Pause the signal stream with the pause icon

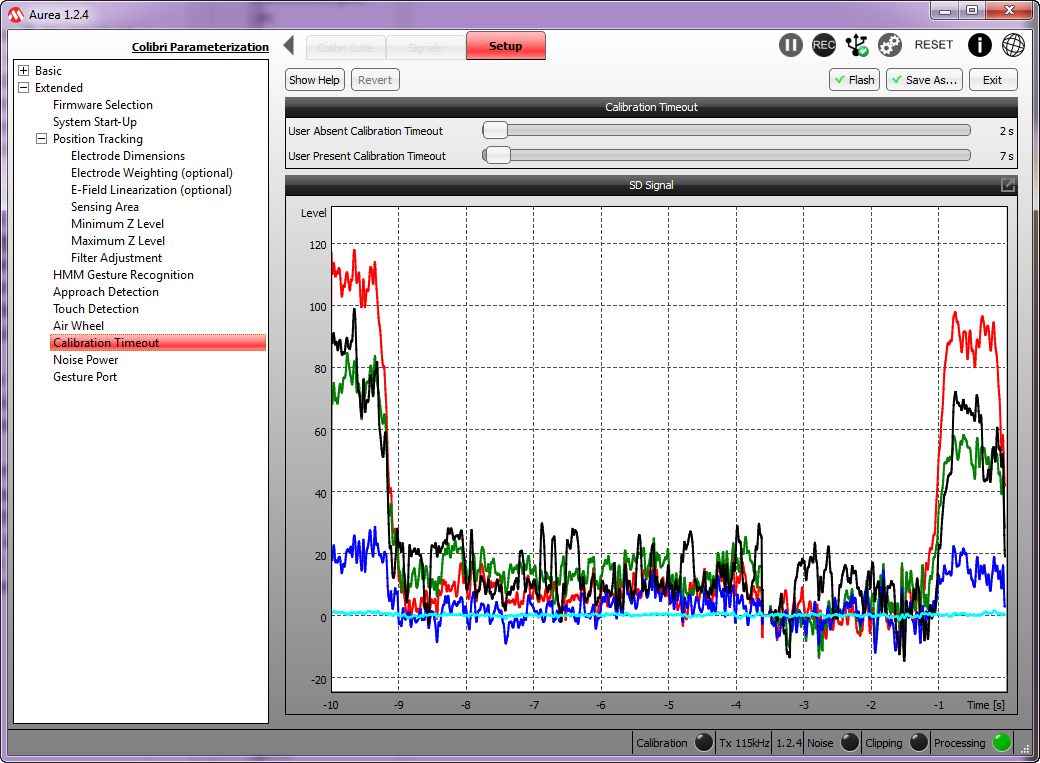pyautogui.click(x=791, y=45)
